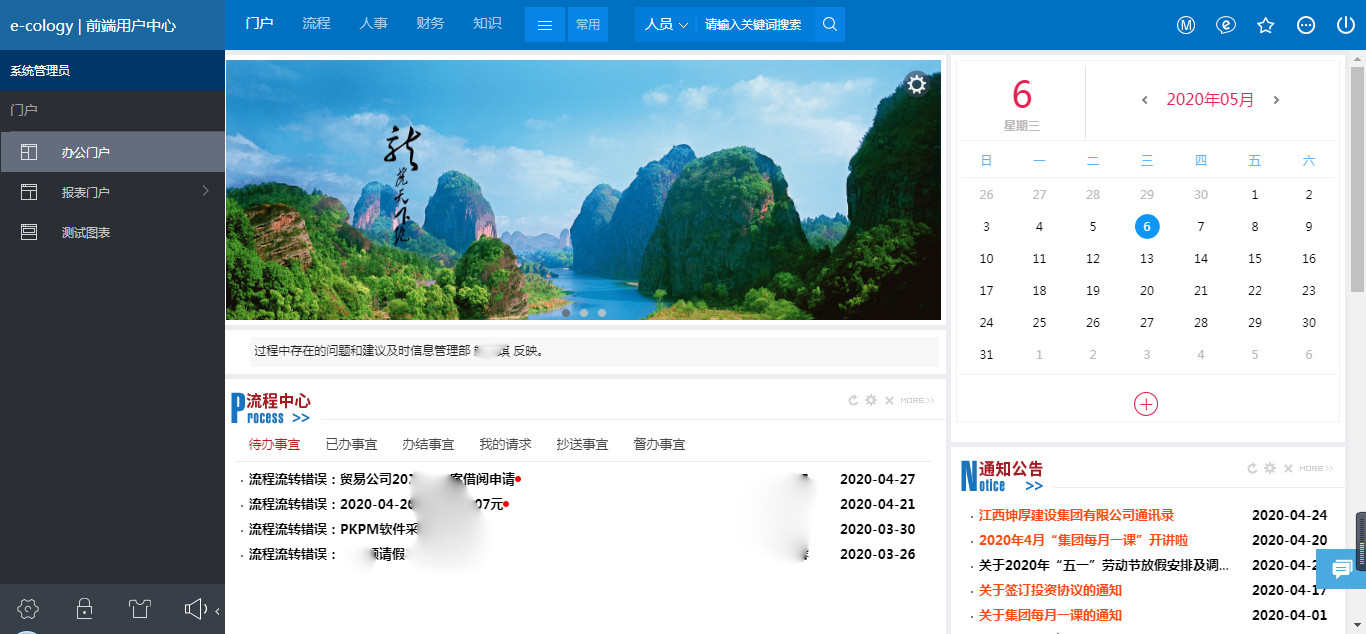Collapse the left sidebar with the arrow
The height and width of the screenshot is (634, 1366).
217,610
